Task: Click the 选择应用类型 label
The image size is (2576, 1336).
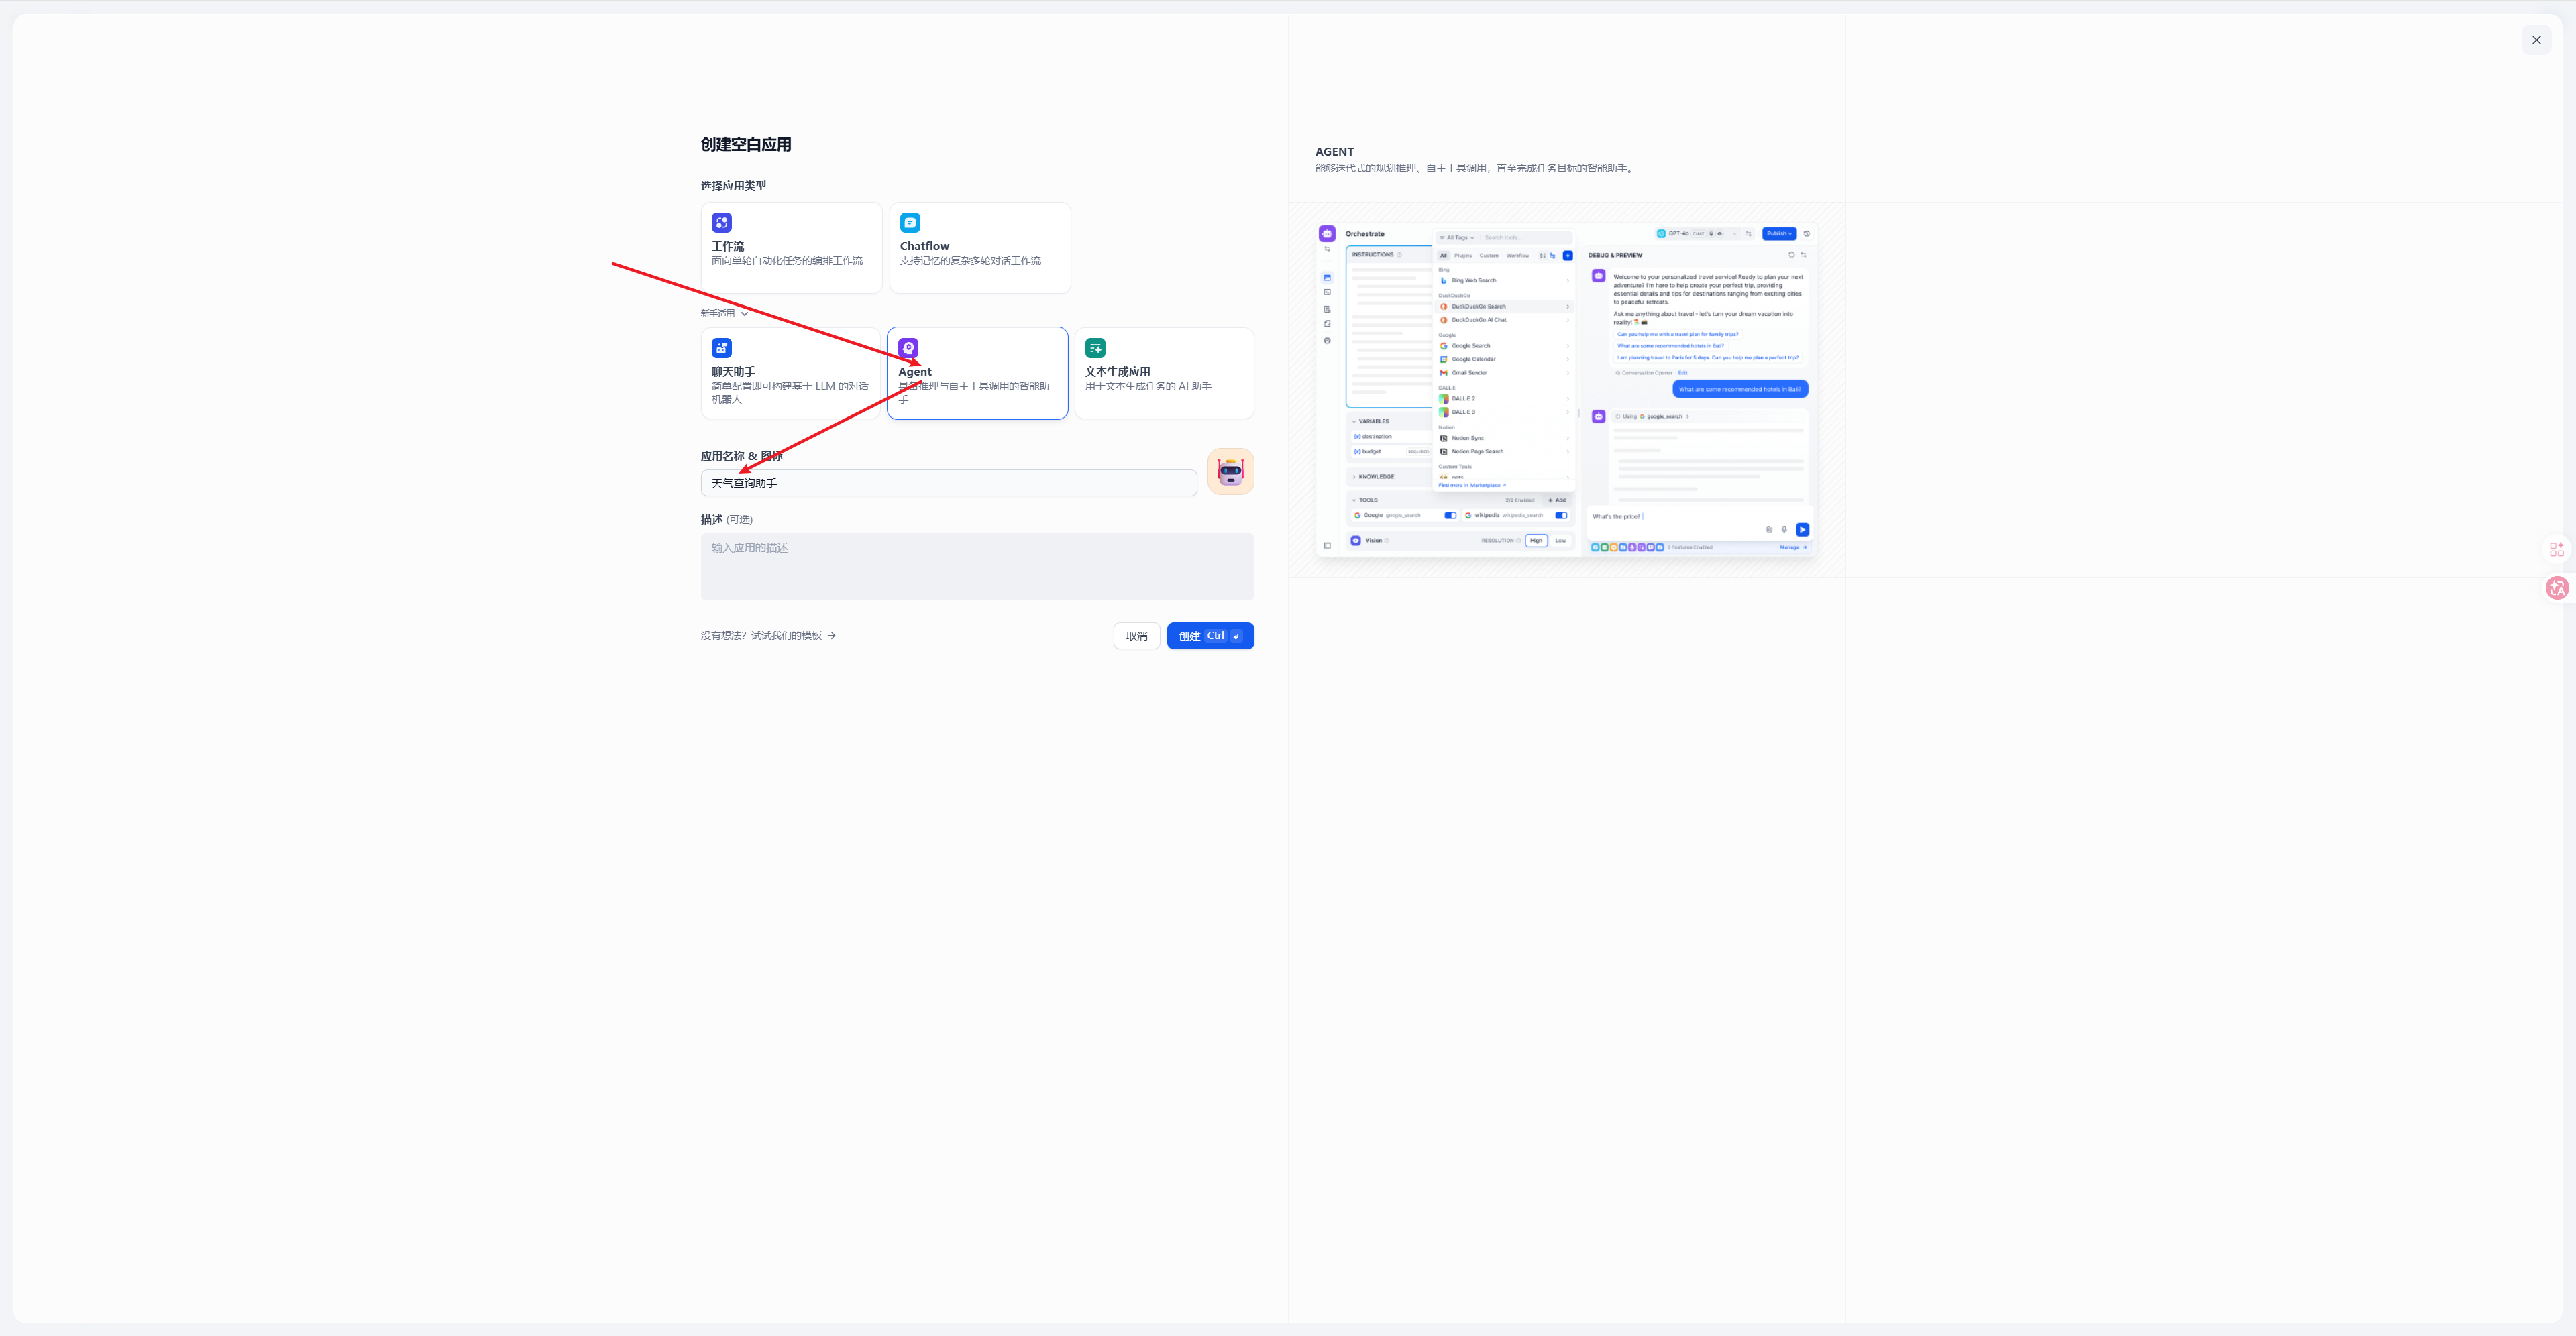Action: point(733,186)
